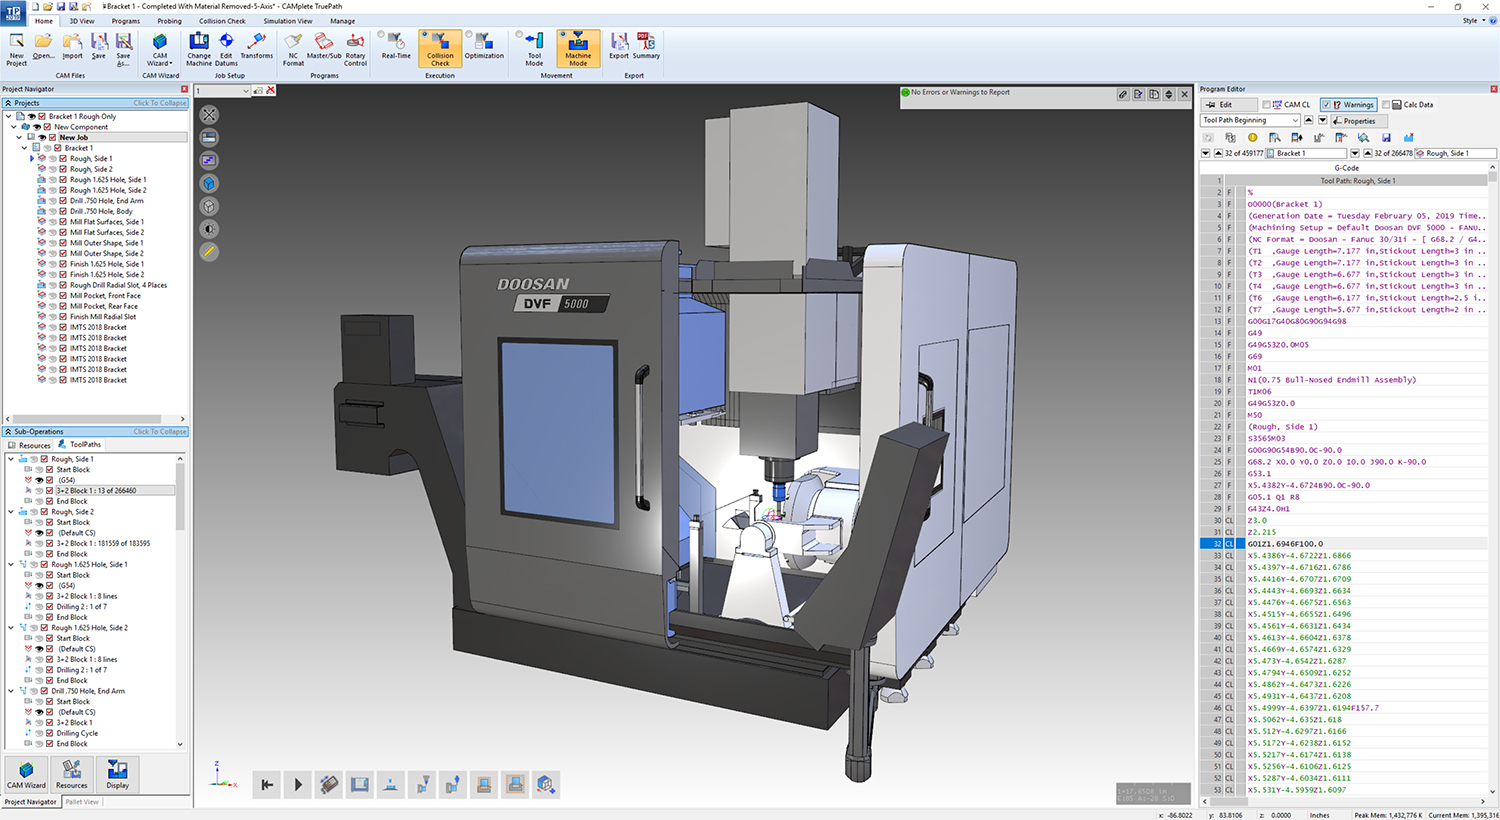Save the project with the Save icon

[99, 47]
